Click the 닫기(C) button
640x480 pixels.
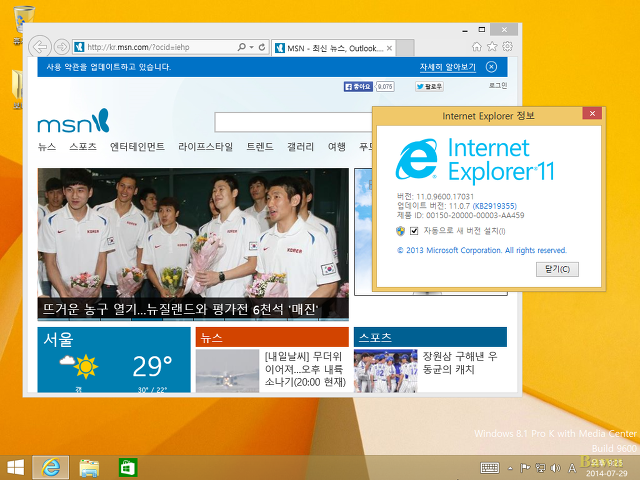coord(557,269)
